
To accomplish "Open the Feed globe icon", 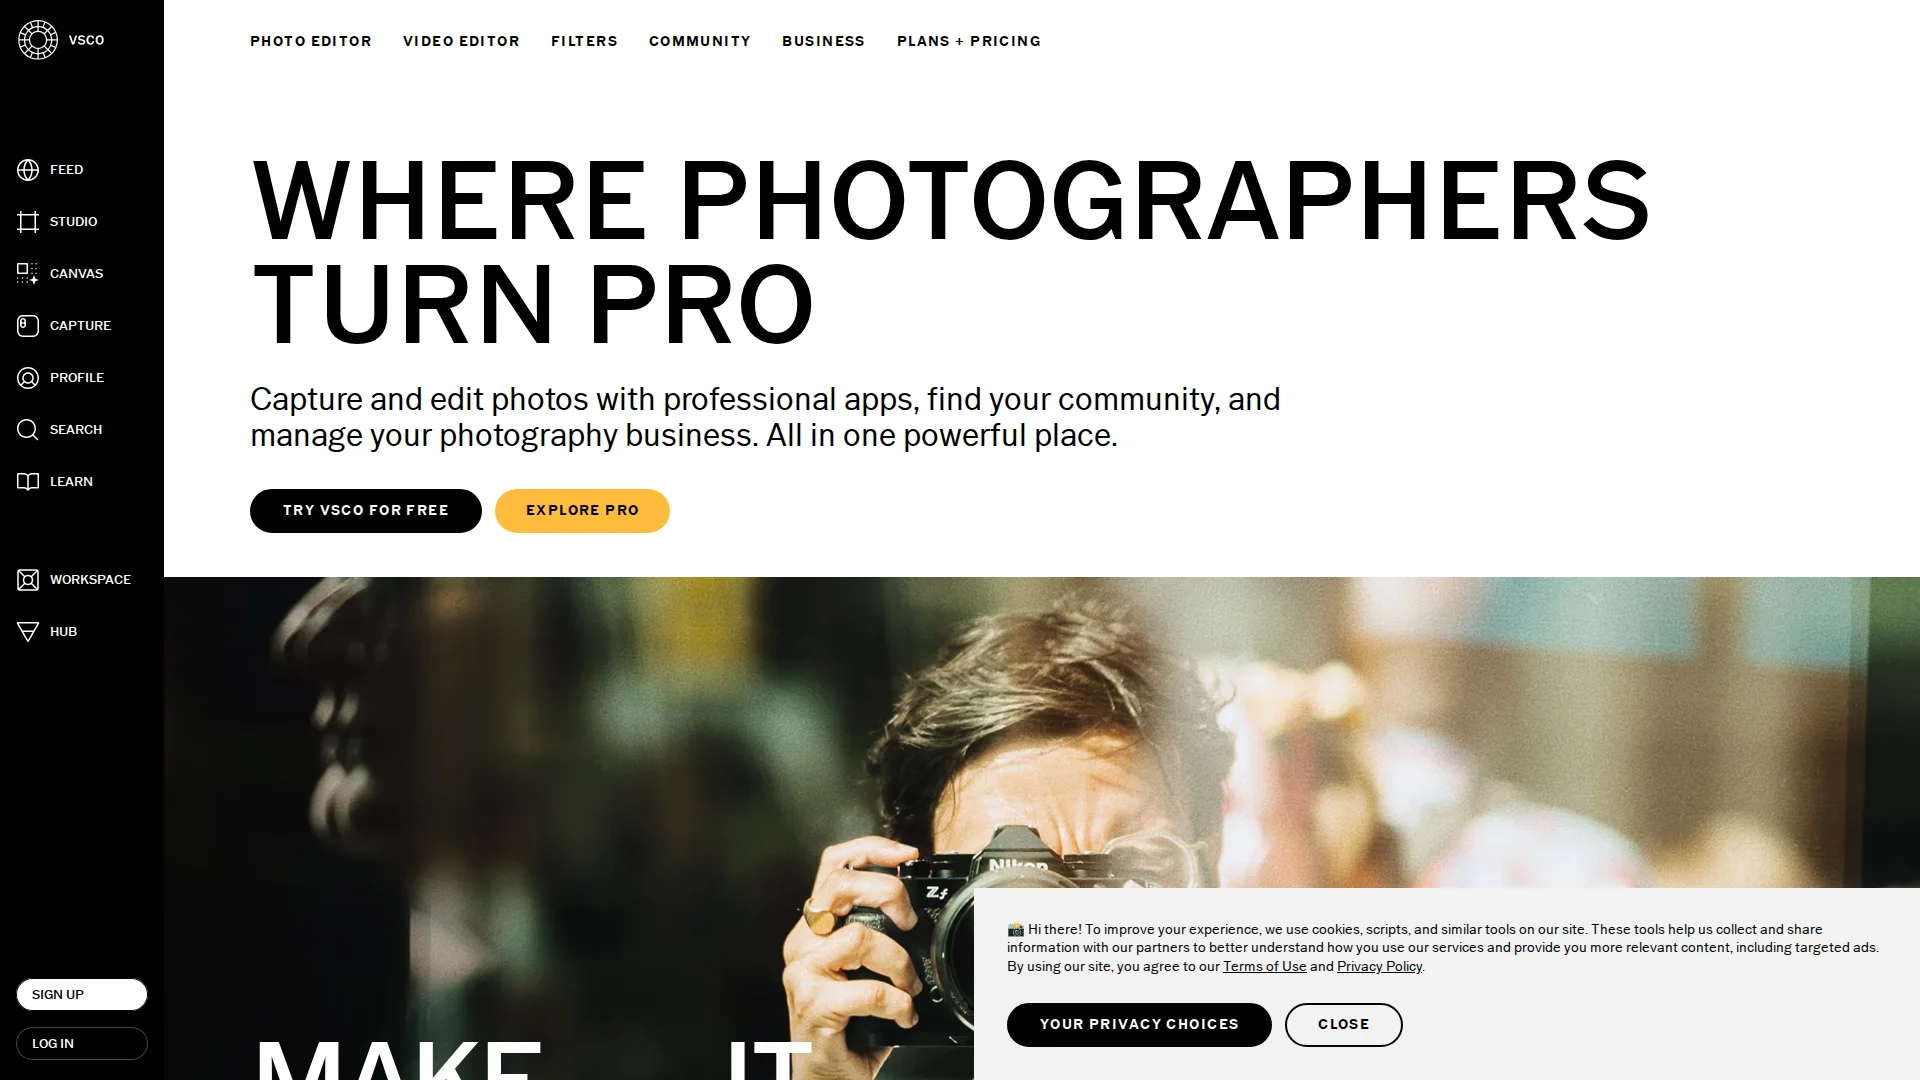I will [x=28, y=170].
